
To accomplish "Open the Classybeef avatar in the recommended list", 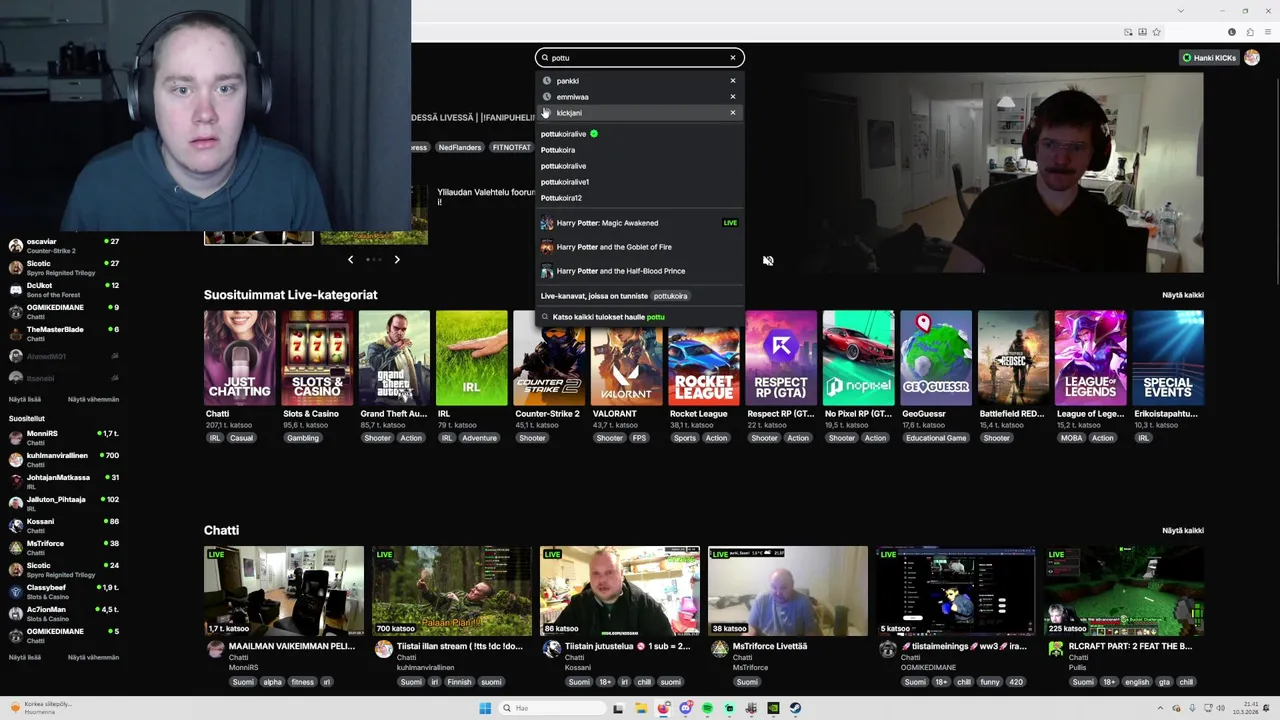I will point(15,591).
